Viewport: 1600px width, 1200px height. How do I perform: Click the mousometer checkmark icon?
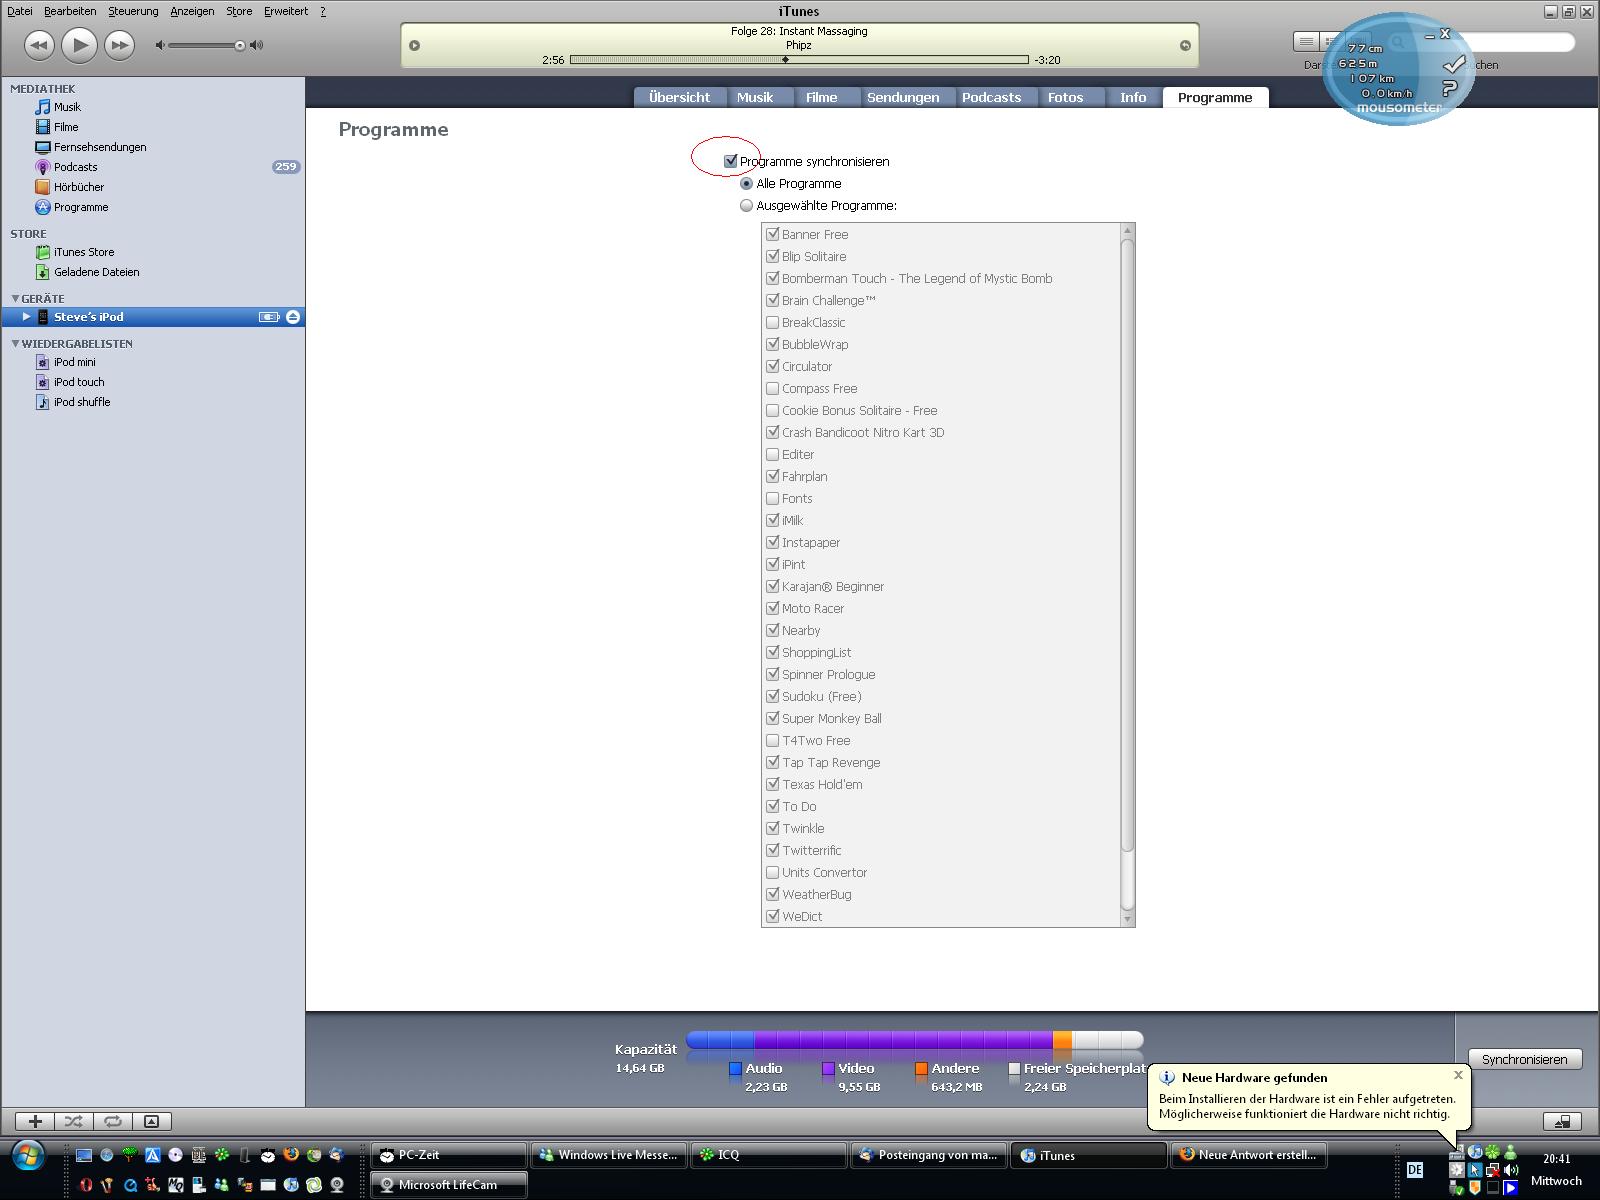pyautogui.click(x=1454, y=65)
